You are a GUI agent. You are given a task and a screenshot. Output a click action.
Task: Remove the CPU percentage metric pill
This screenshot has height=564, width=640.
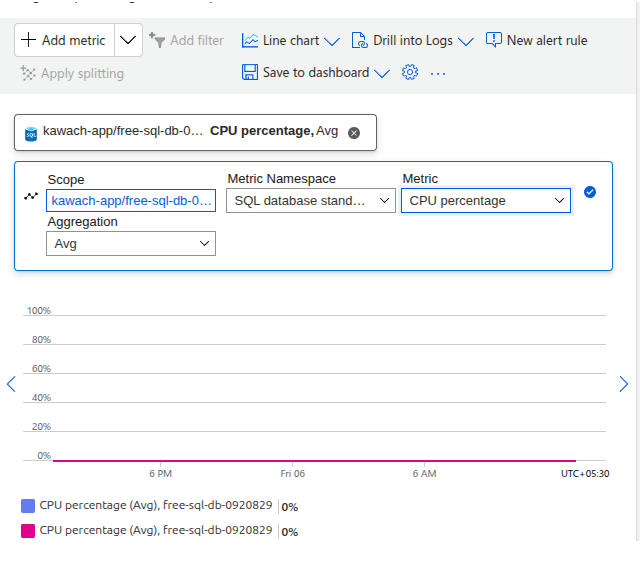pyautogui.click(x=354, y=133)
